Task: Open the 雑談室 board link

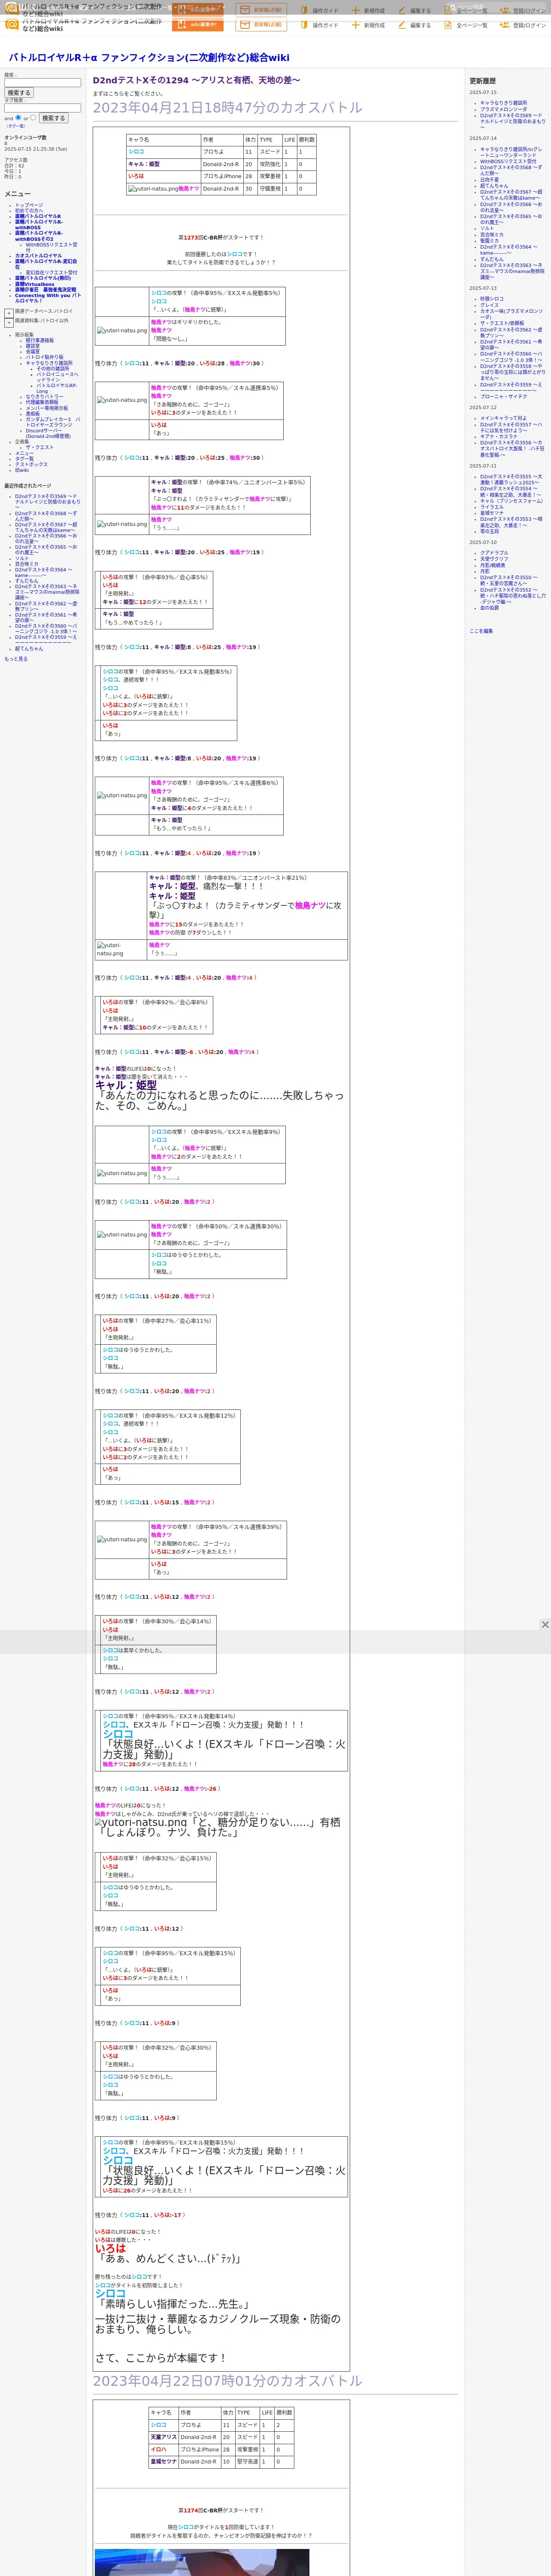Action: coord(33,346)
